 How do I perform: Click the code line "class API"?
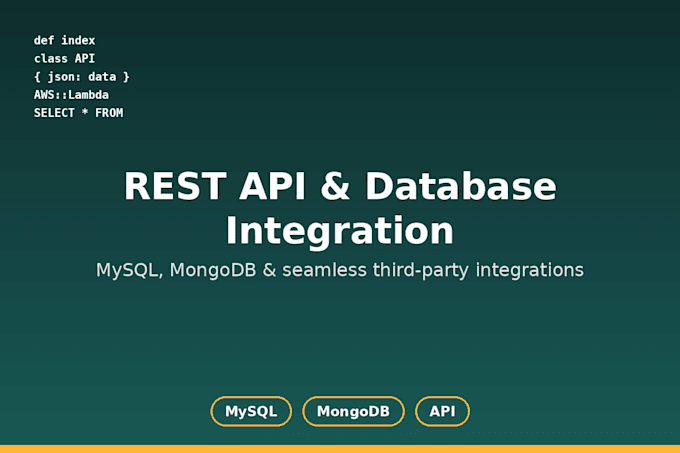pos(64,59)
